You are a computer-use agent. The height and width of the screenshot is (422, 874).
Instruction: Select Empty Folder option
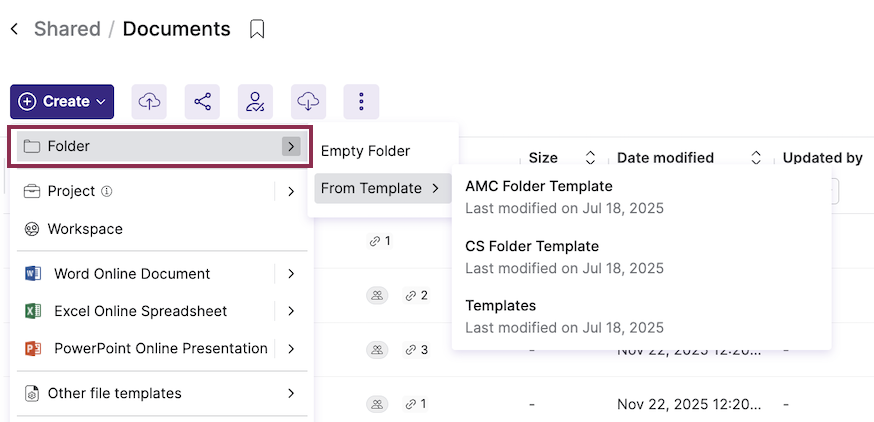[366, 151]
